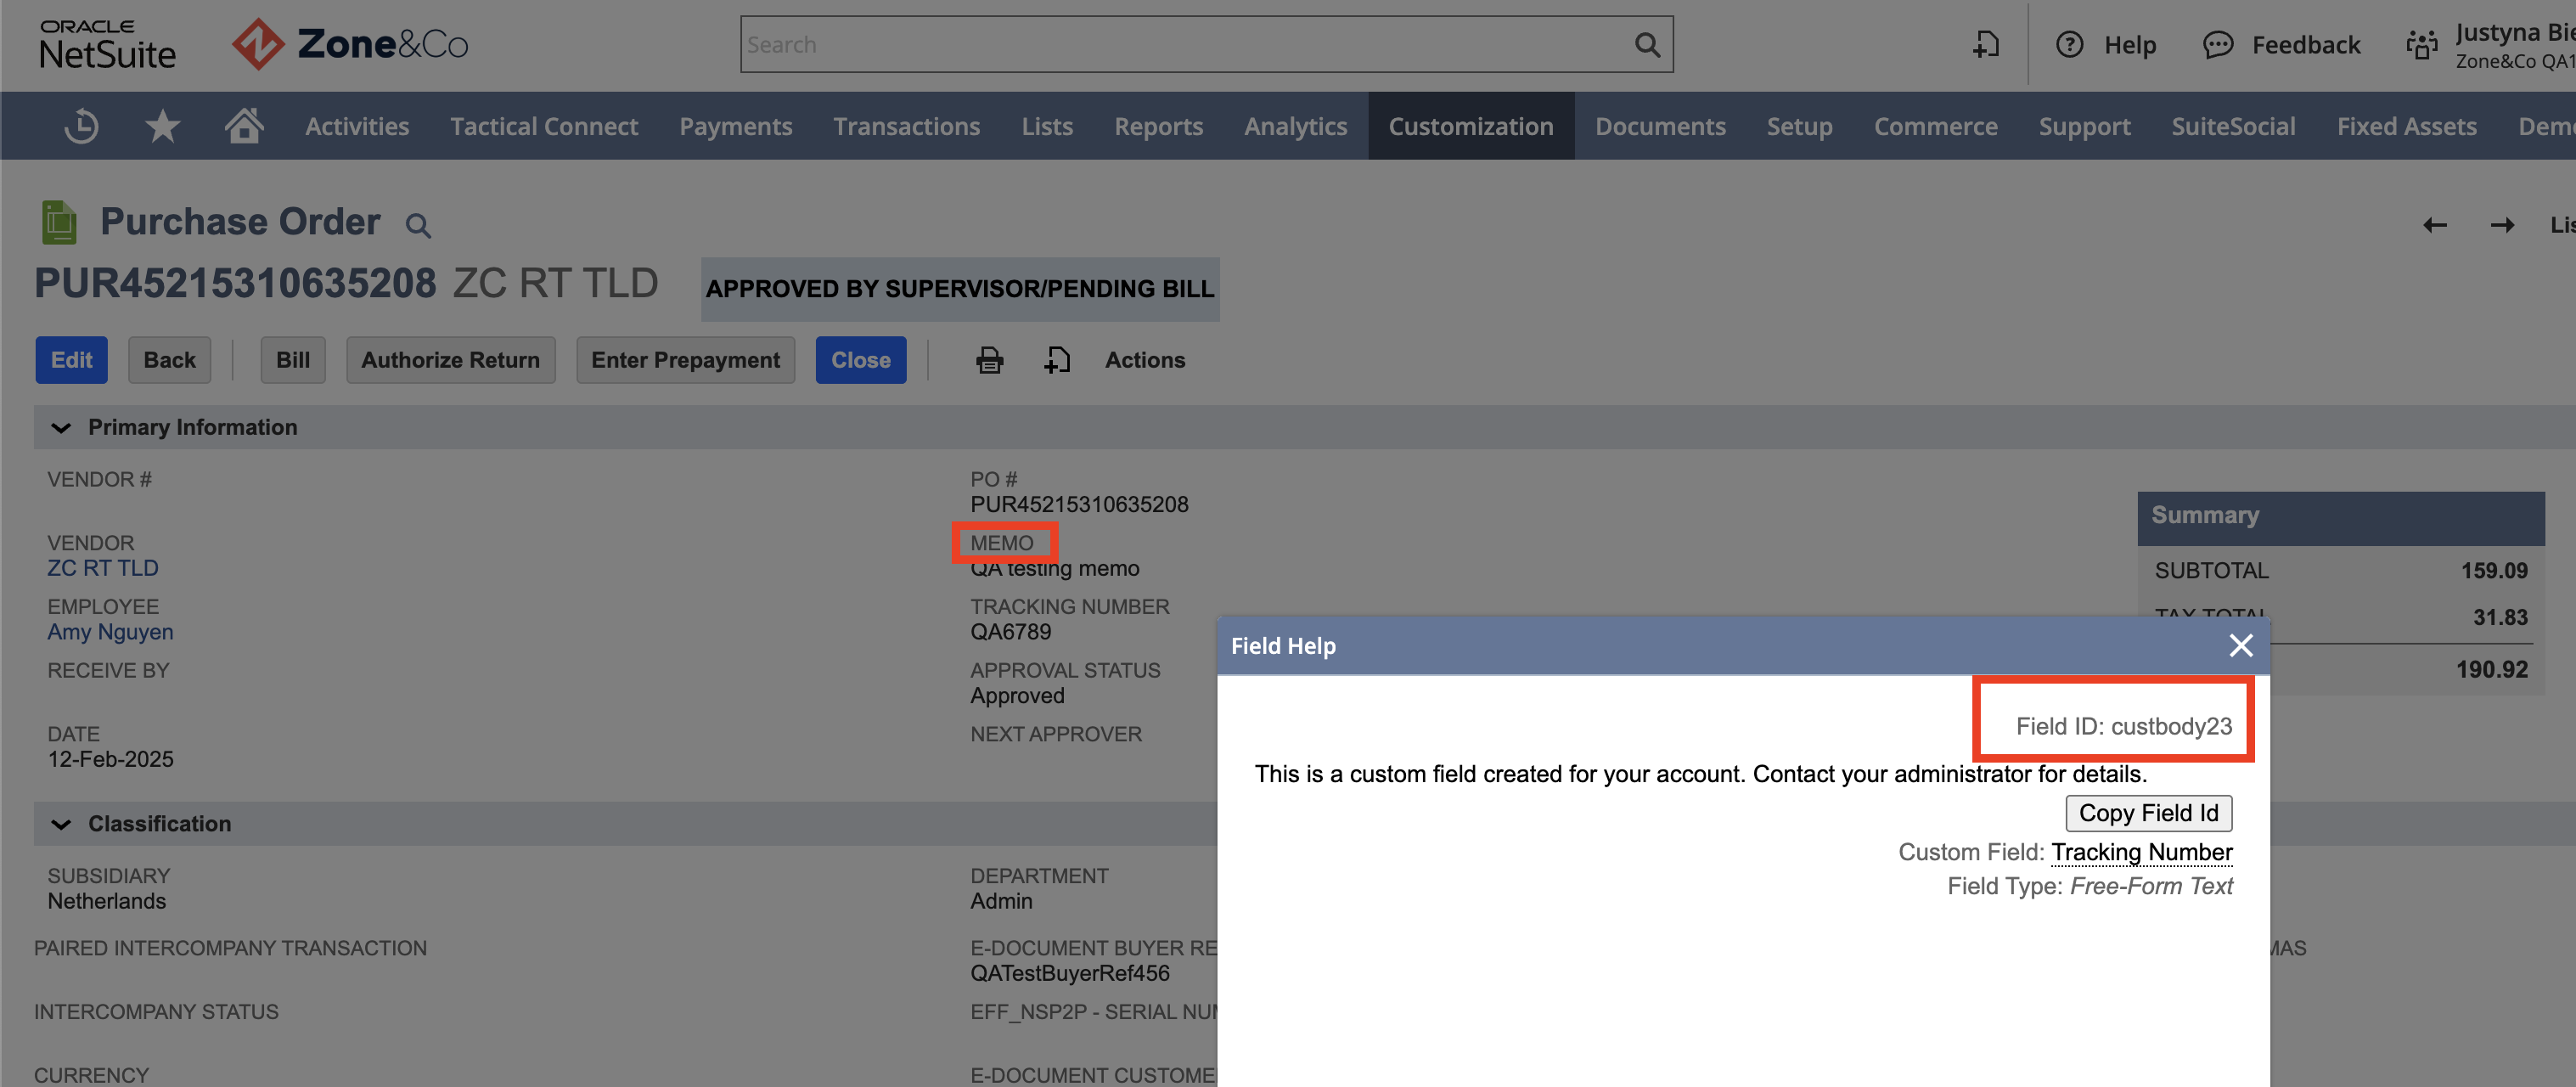Open the Analytics menu
2576x1087 pixels.
(1295, 127)
